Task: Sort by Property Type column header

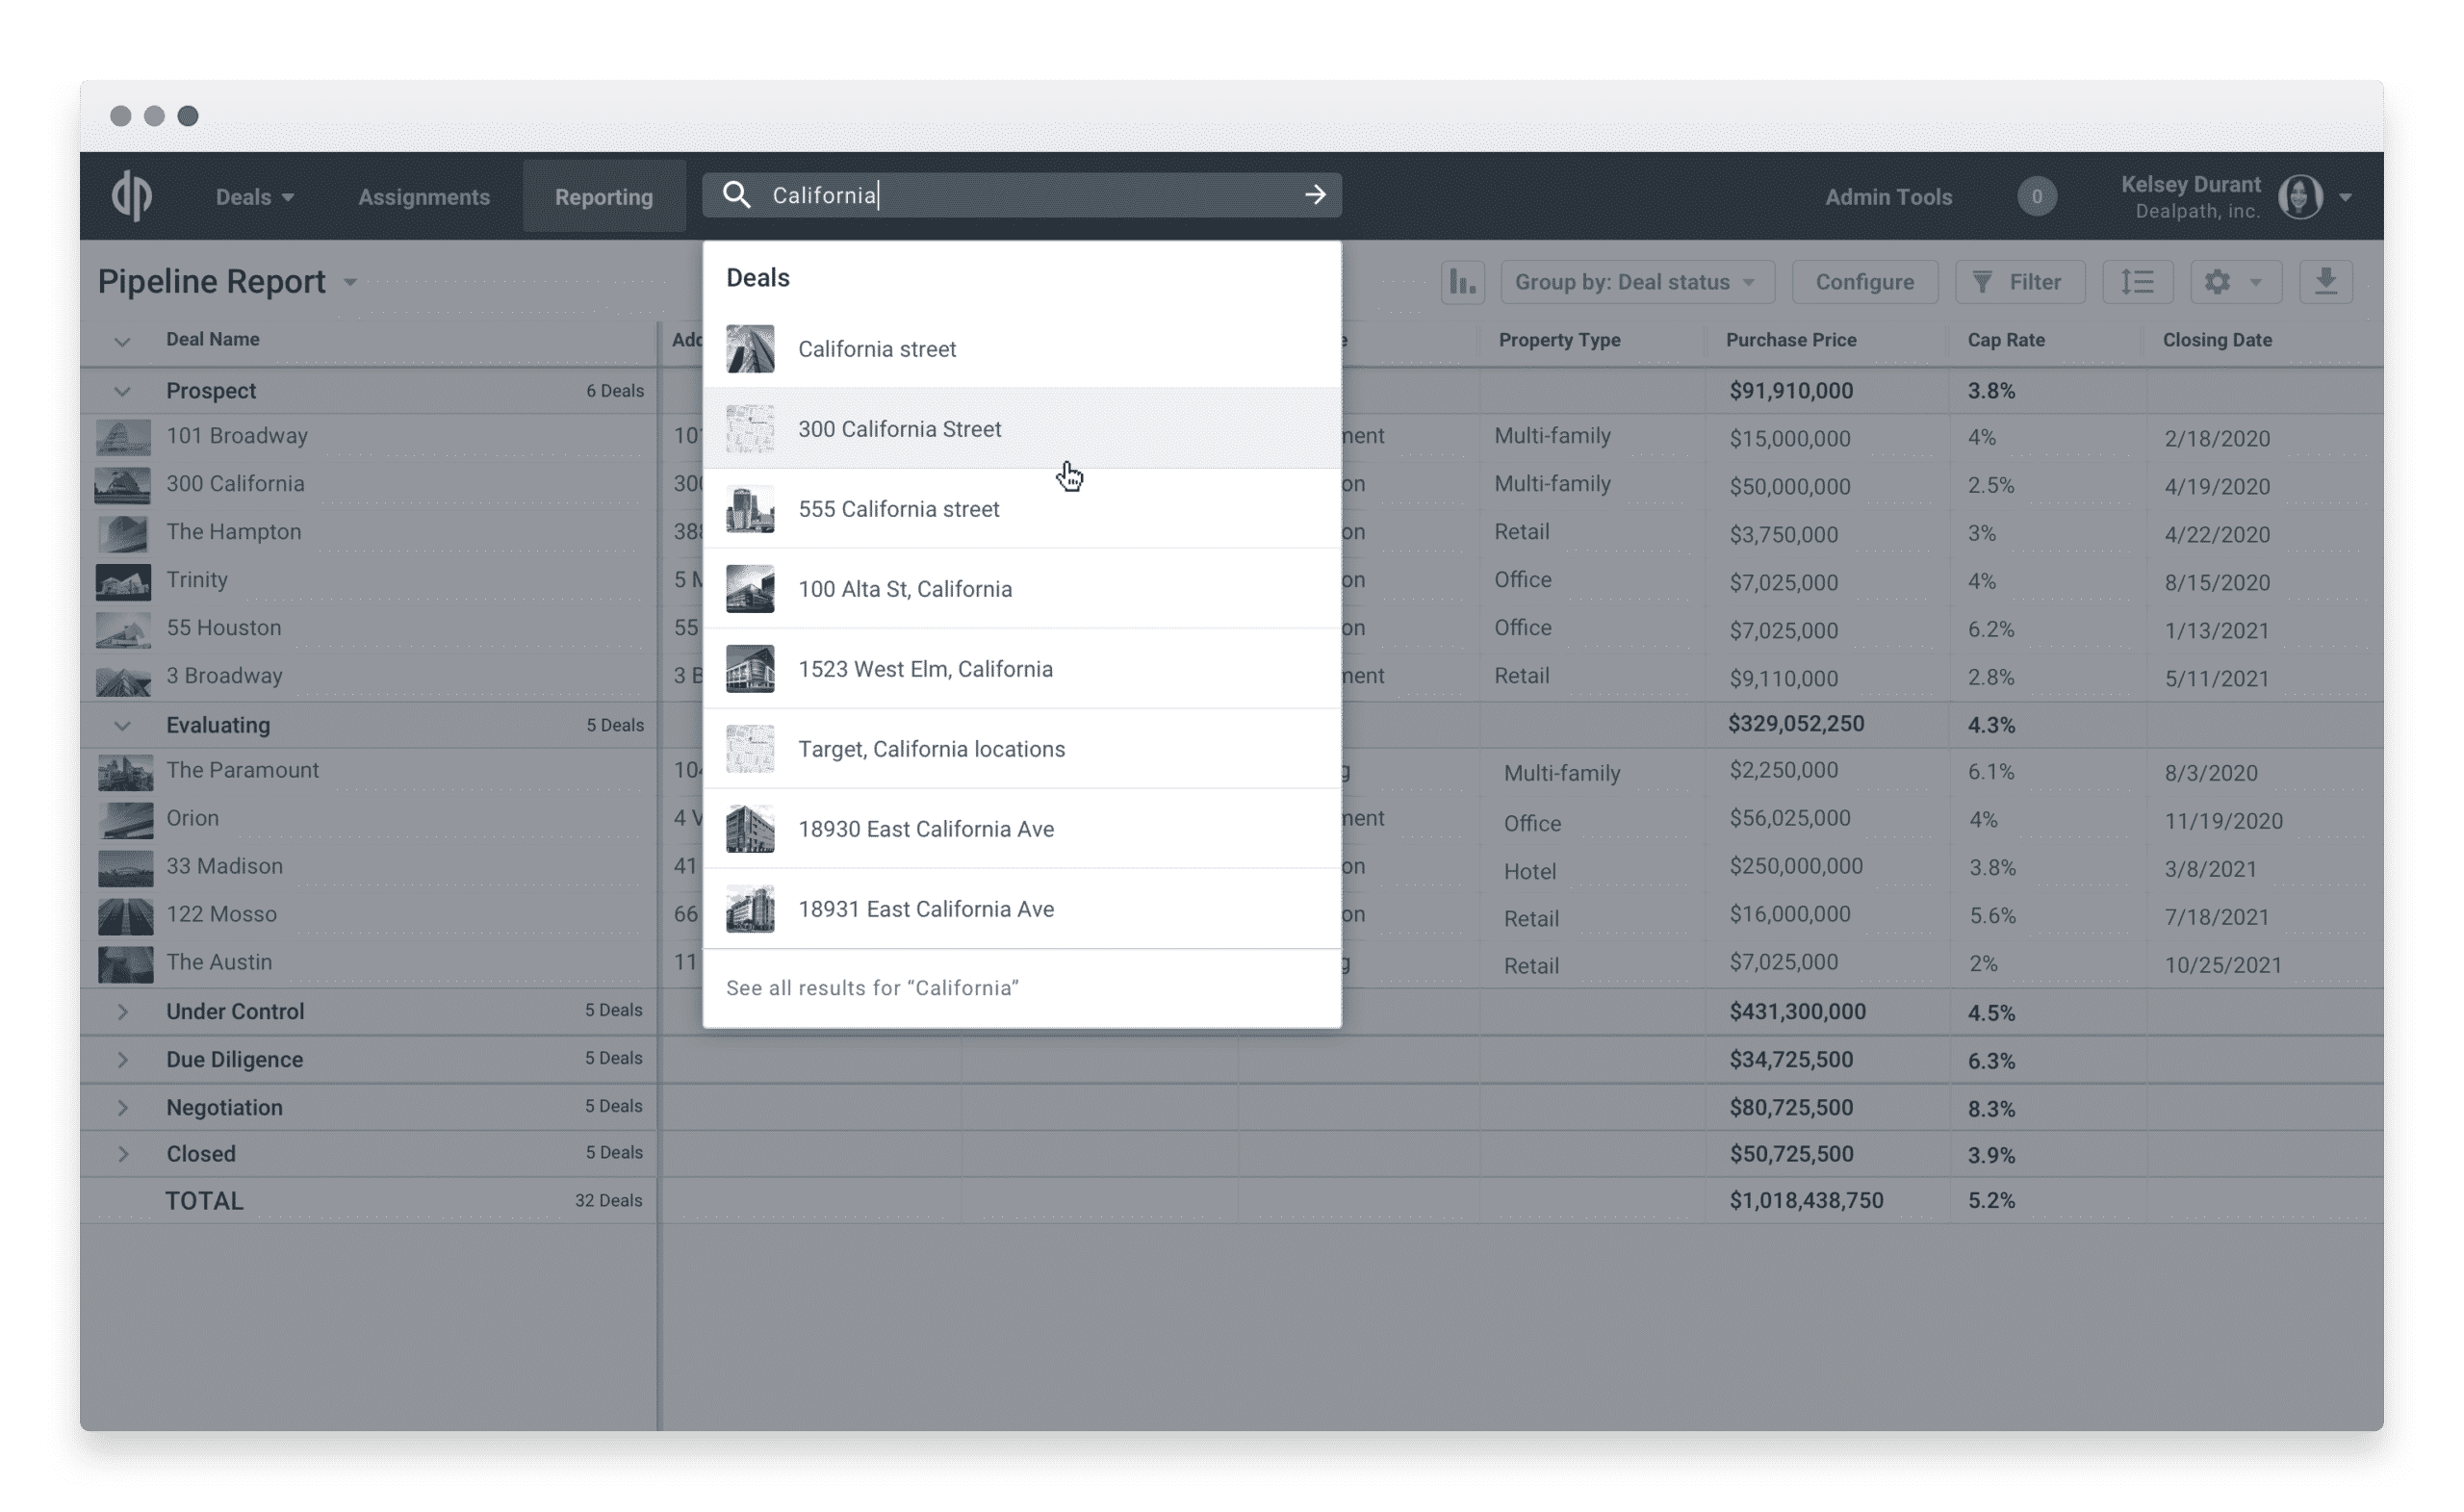Action: point(1558,340)
